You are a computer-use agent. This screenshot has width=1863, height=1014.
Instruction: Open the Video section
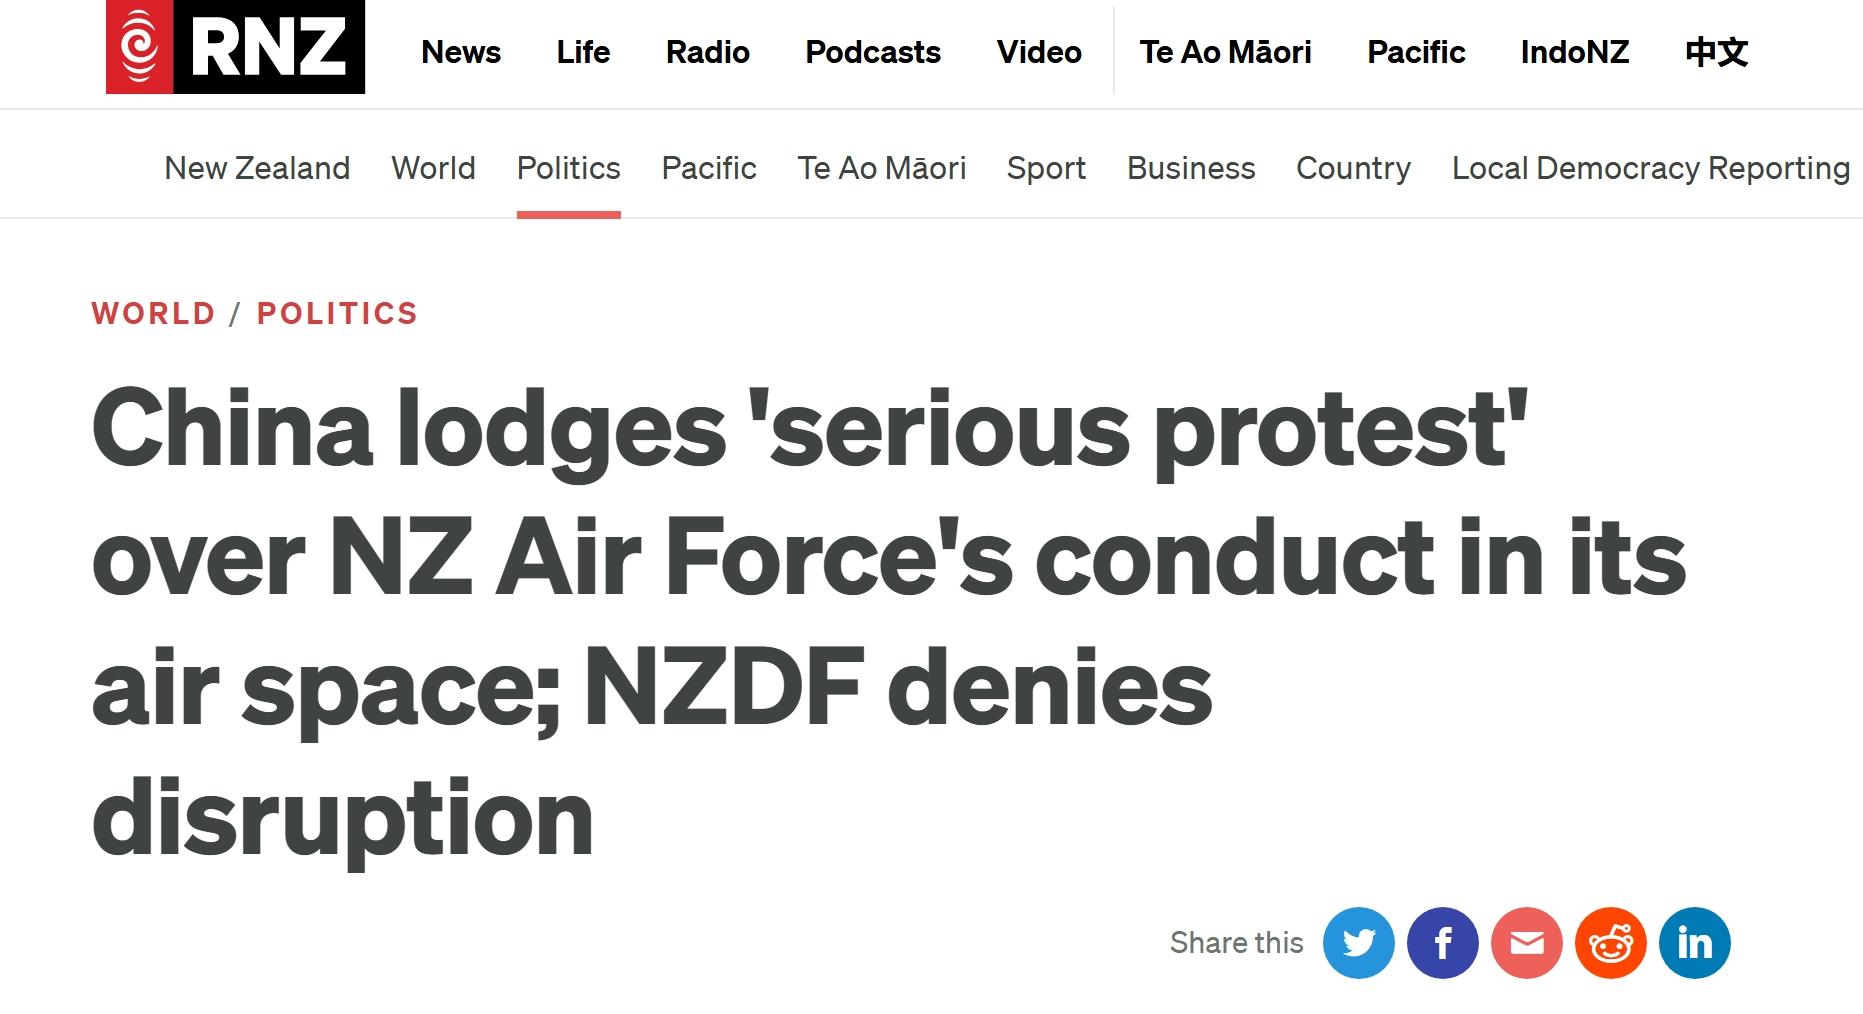tap(1039, 52)
